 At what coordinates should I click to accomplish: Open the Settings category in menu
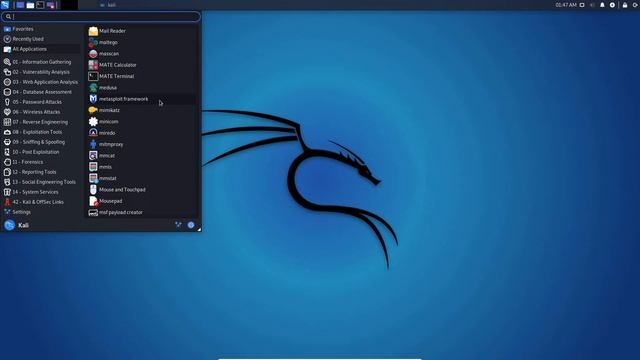[x=41, y=212]
